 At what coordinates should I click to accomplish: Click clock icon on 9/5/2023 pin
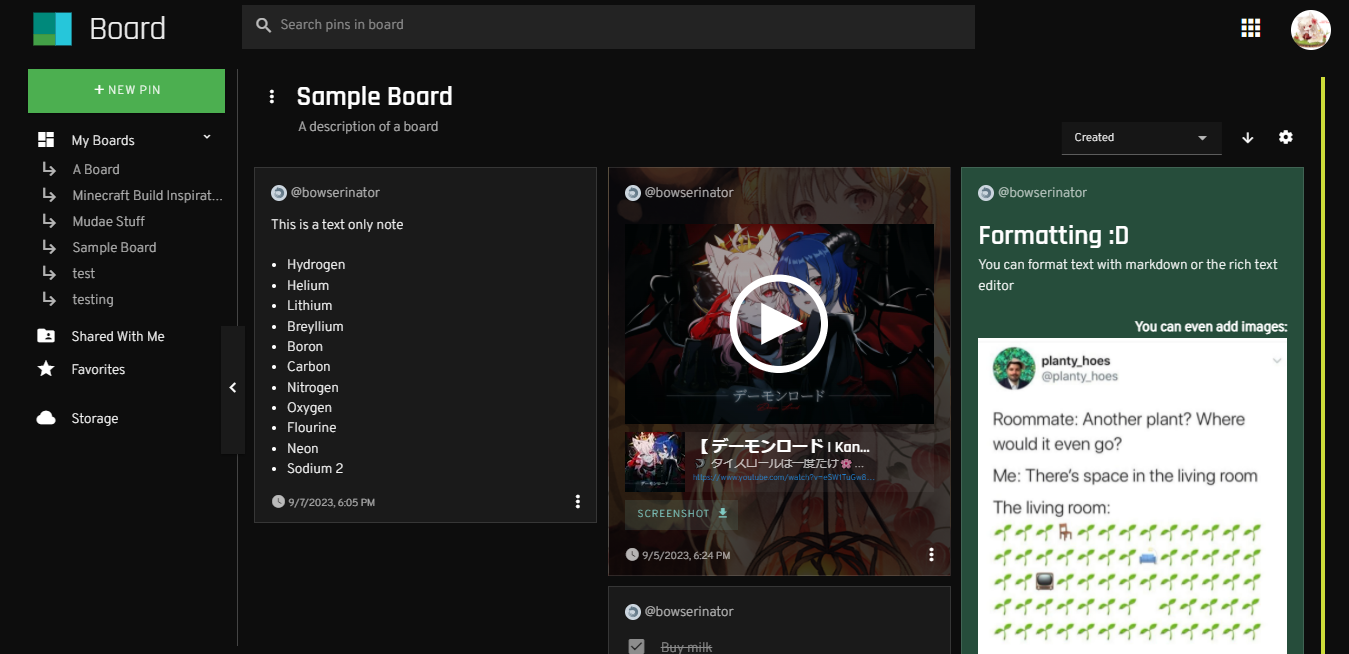[x=632, y=554]
